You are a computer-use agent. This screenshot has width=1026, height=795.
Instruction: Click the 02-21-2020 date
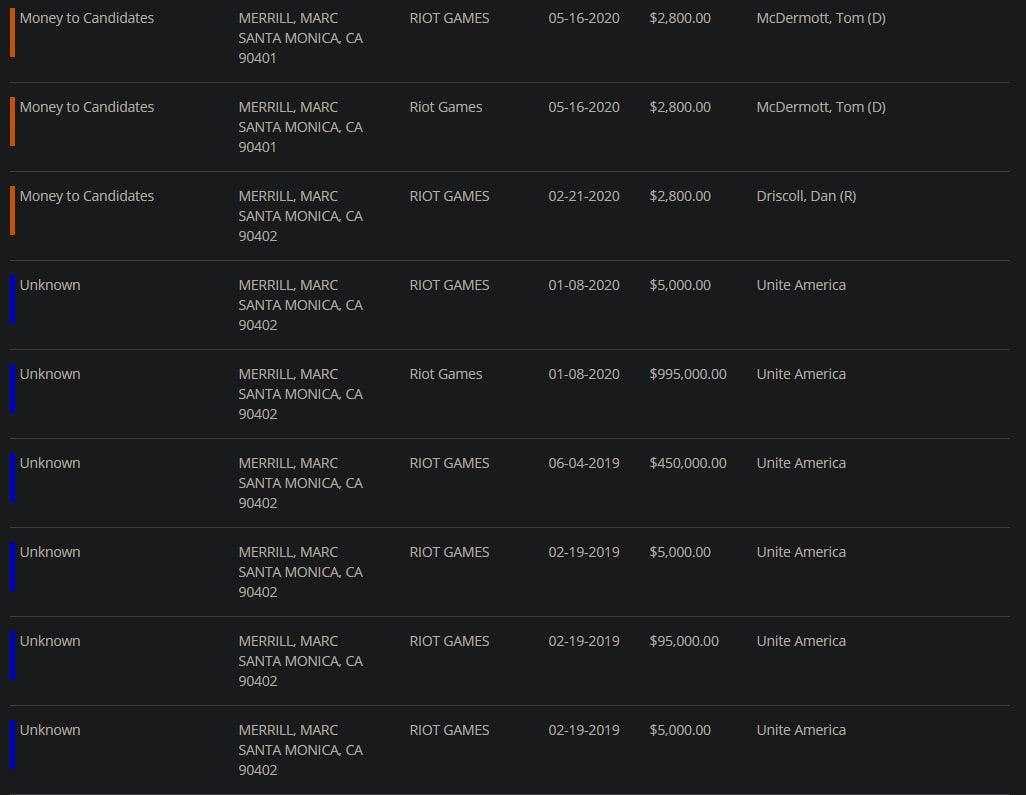click(x=584, y=196)
